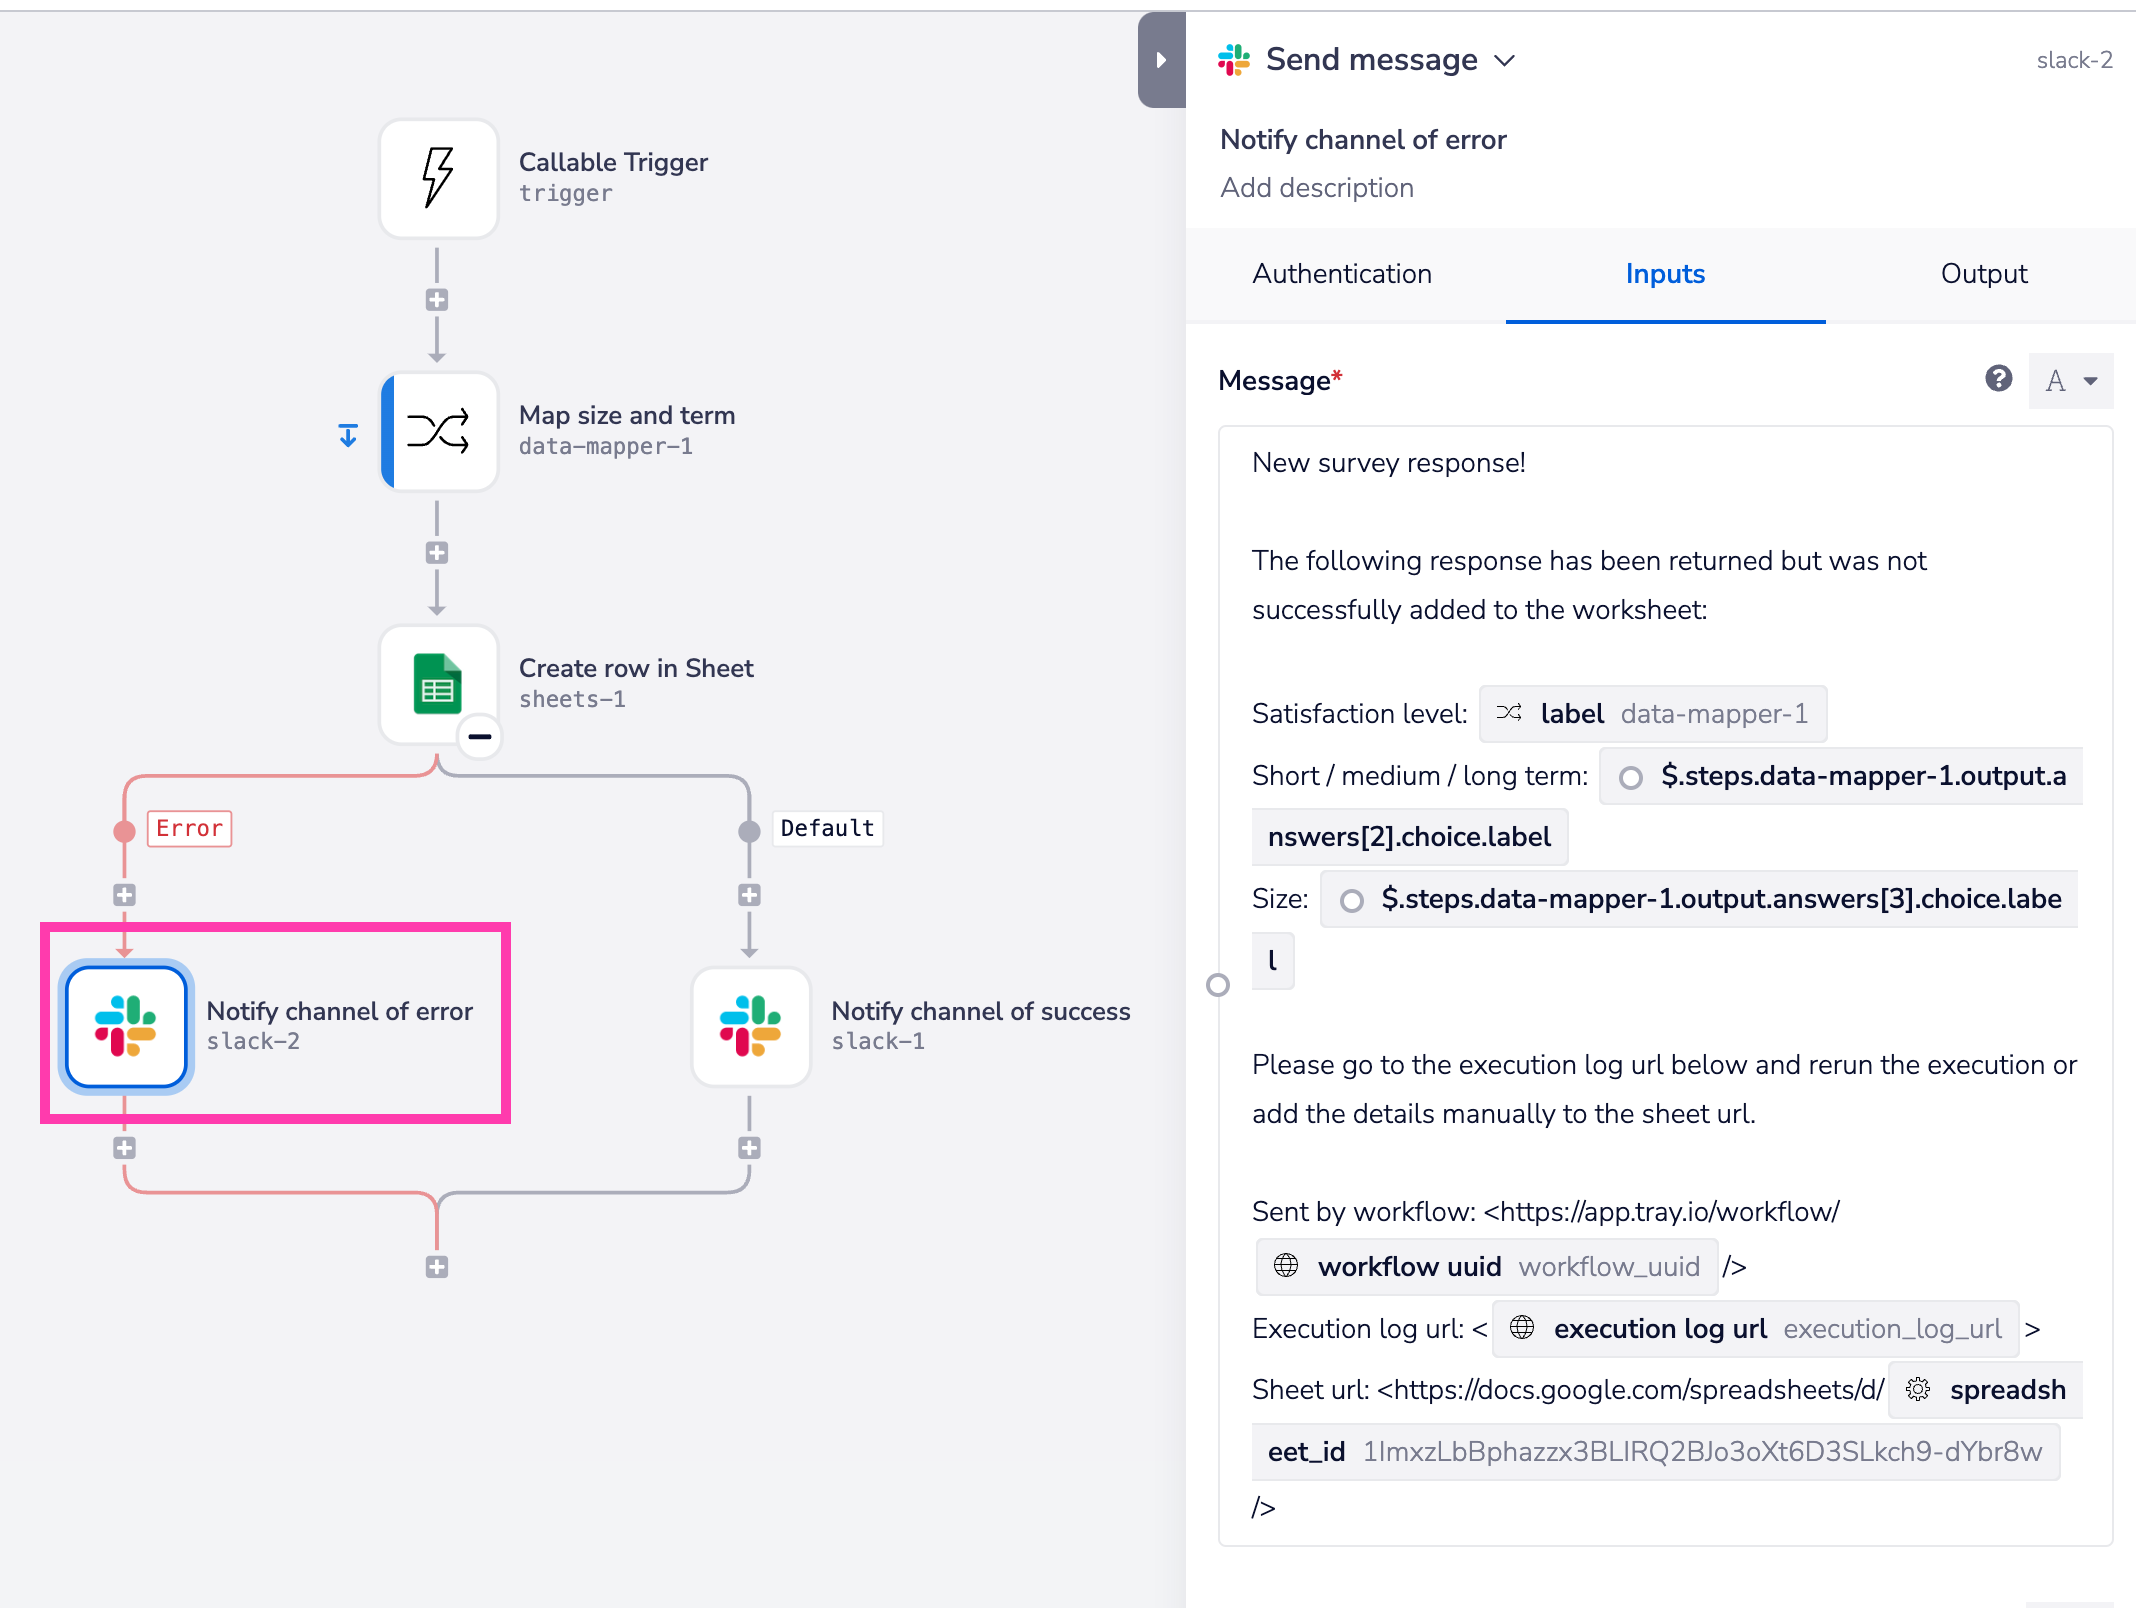
Task: Click the connector circle left of the Message field
Action: (1218, 986)
